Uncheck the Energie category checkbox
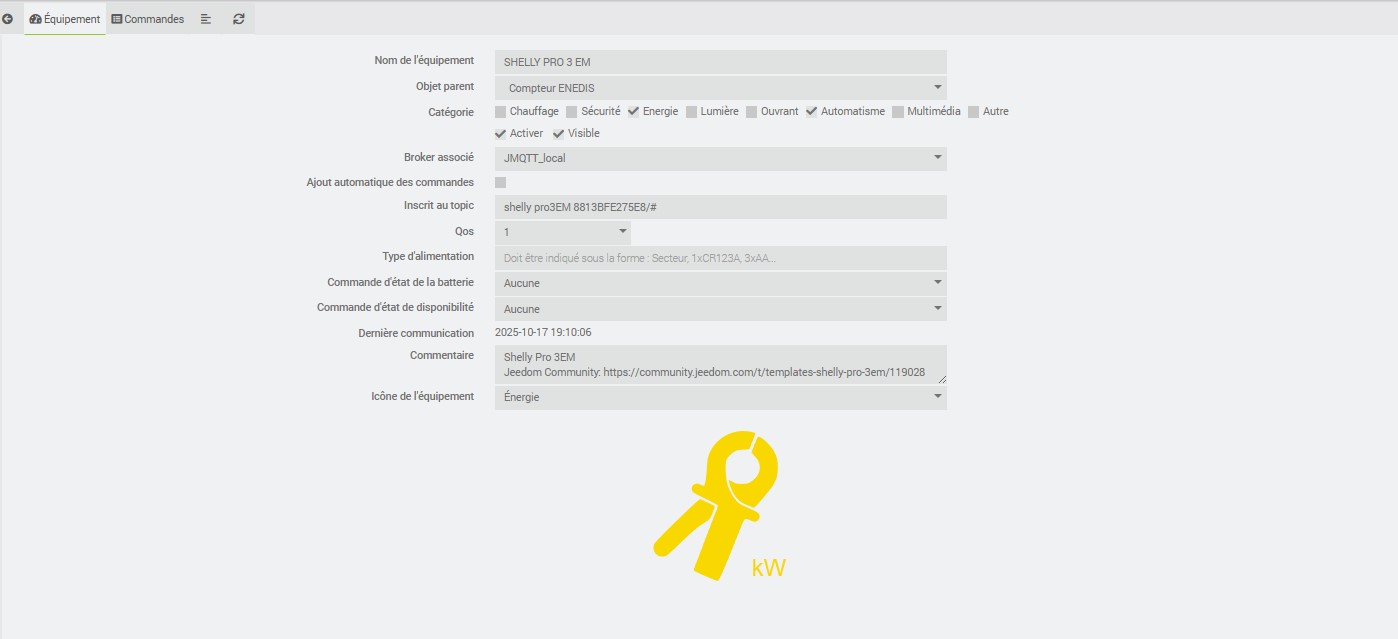The height and width of the screenshot is (639, 1398). (x=633, y=112)
